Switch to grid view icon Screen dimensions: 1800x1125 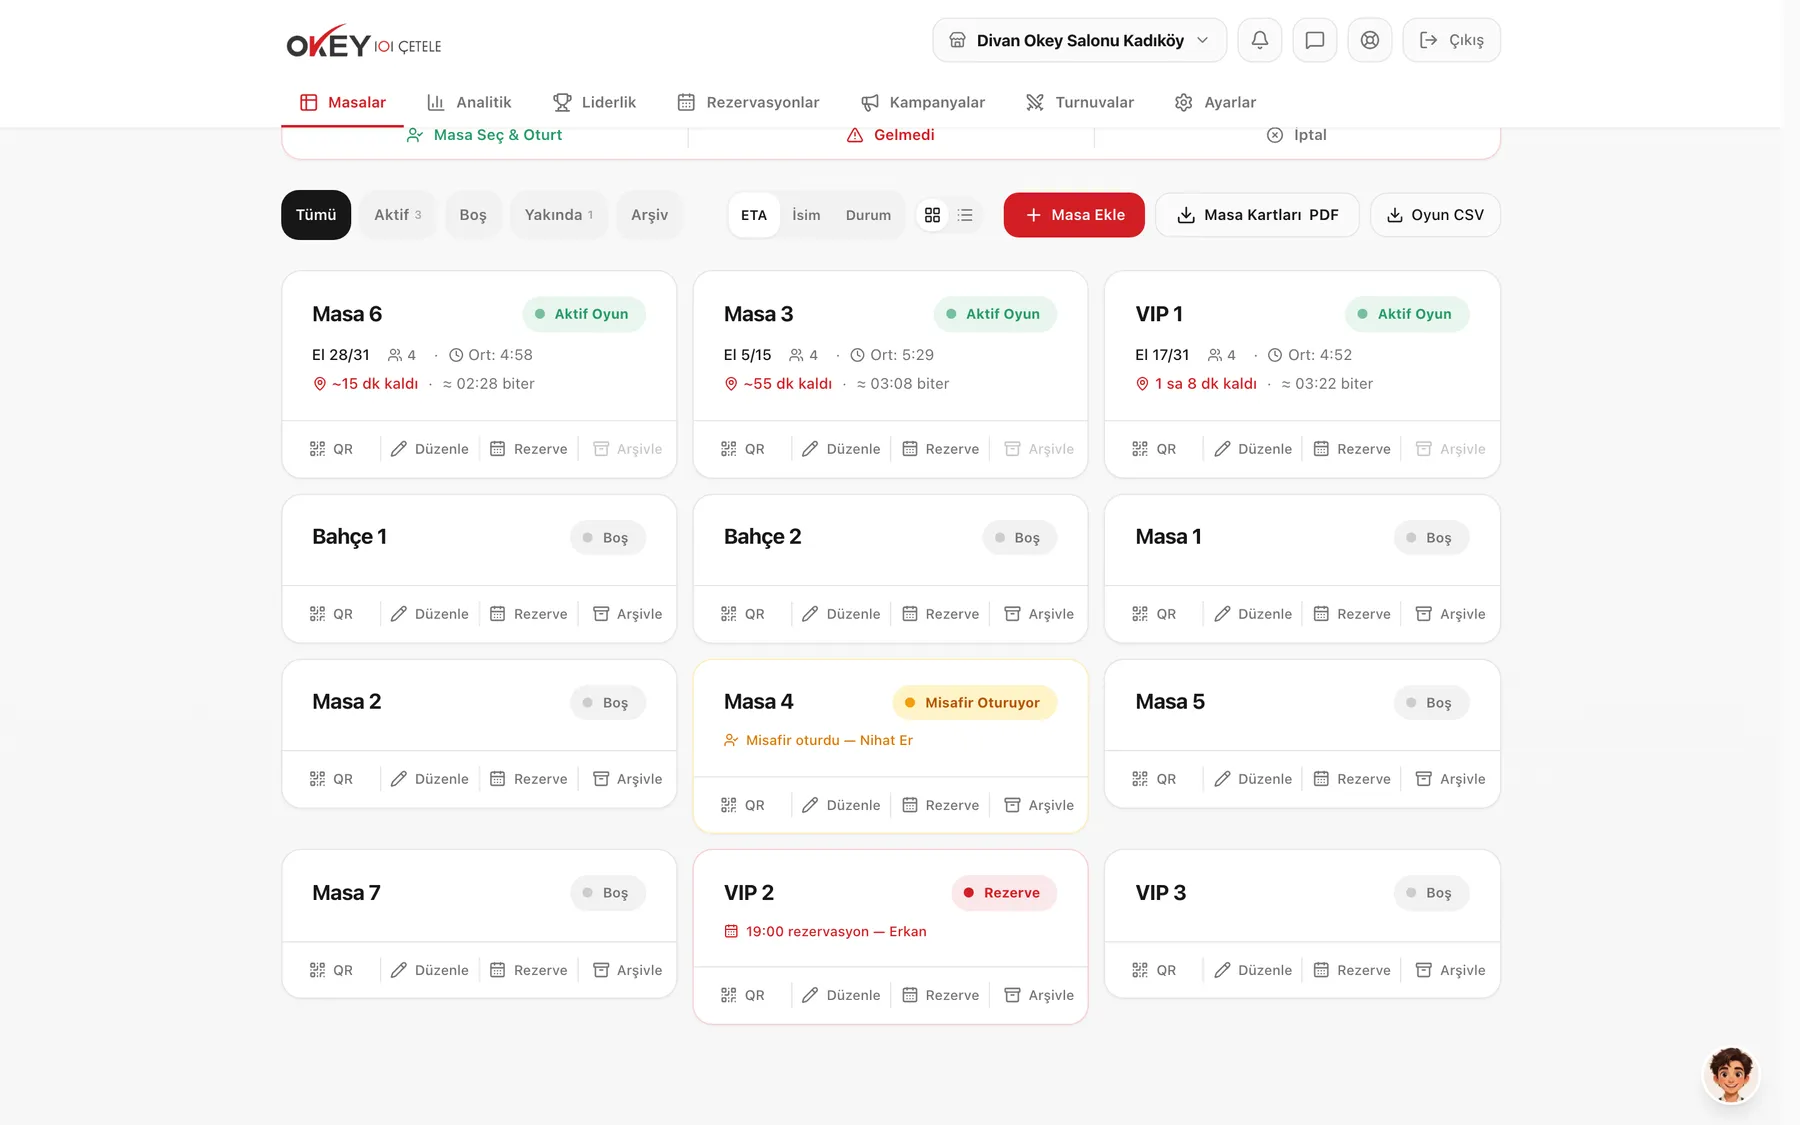(x=932, y=215)
